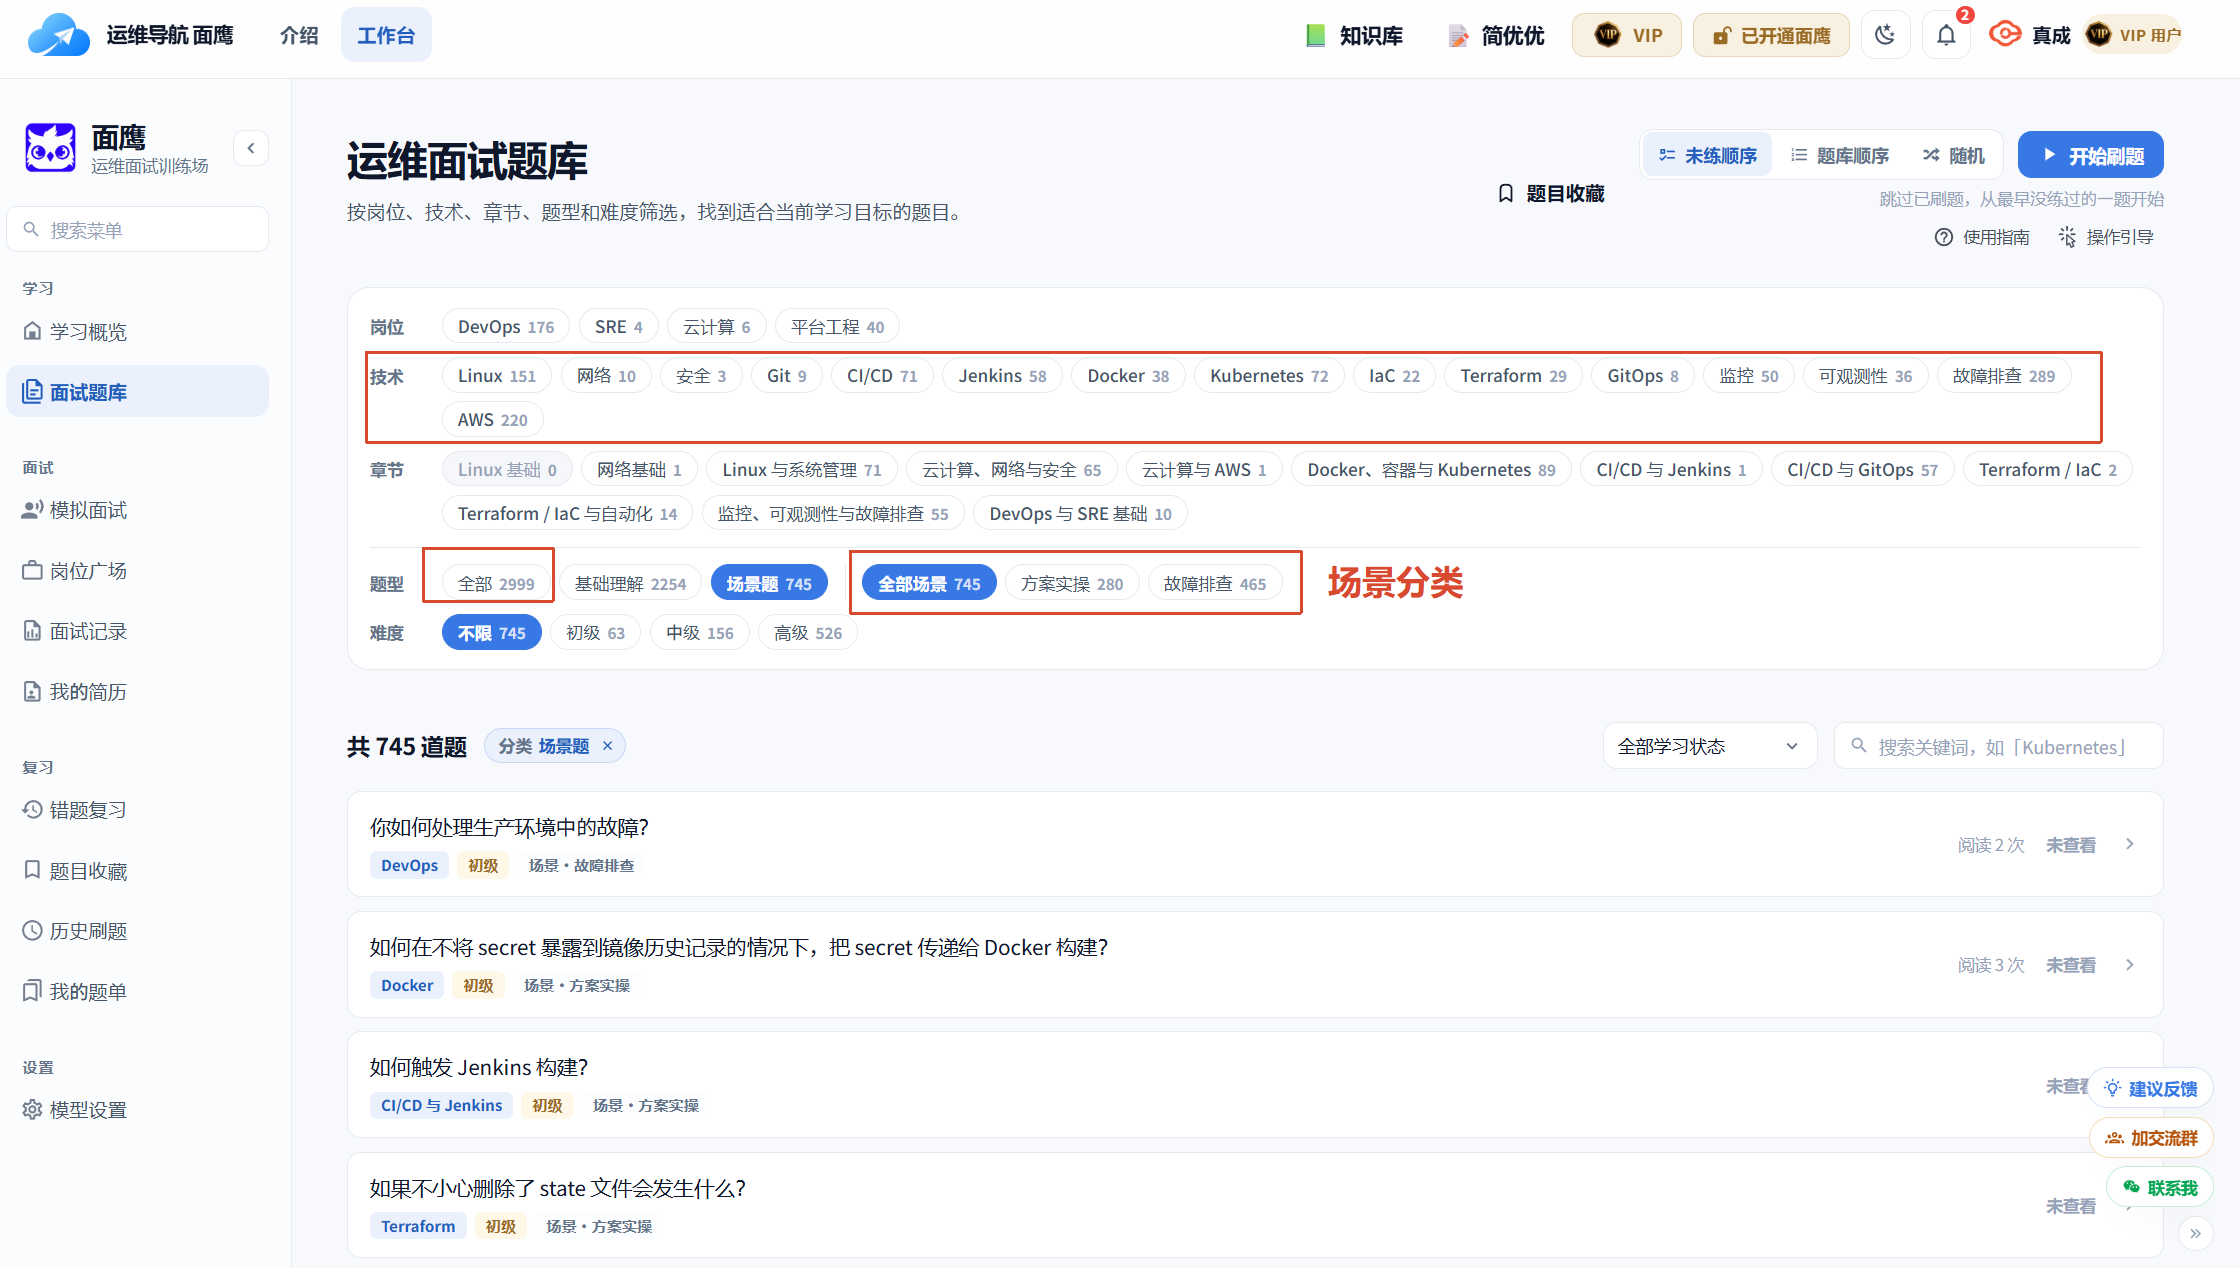2240x1268 pixels.
Task: Go to 学习概览 in the sidebar
Action: 137,331
